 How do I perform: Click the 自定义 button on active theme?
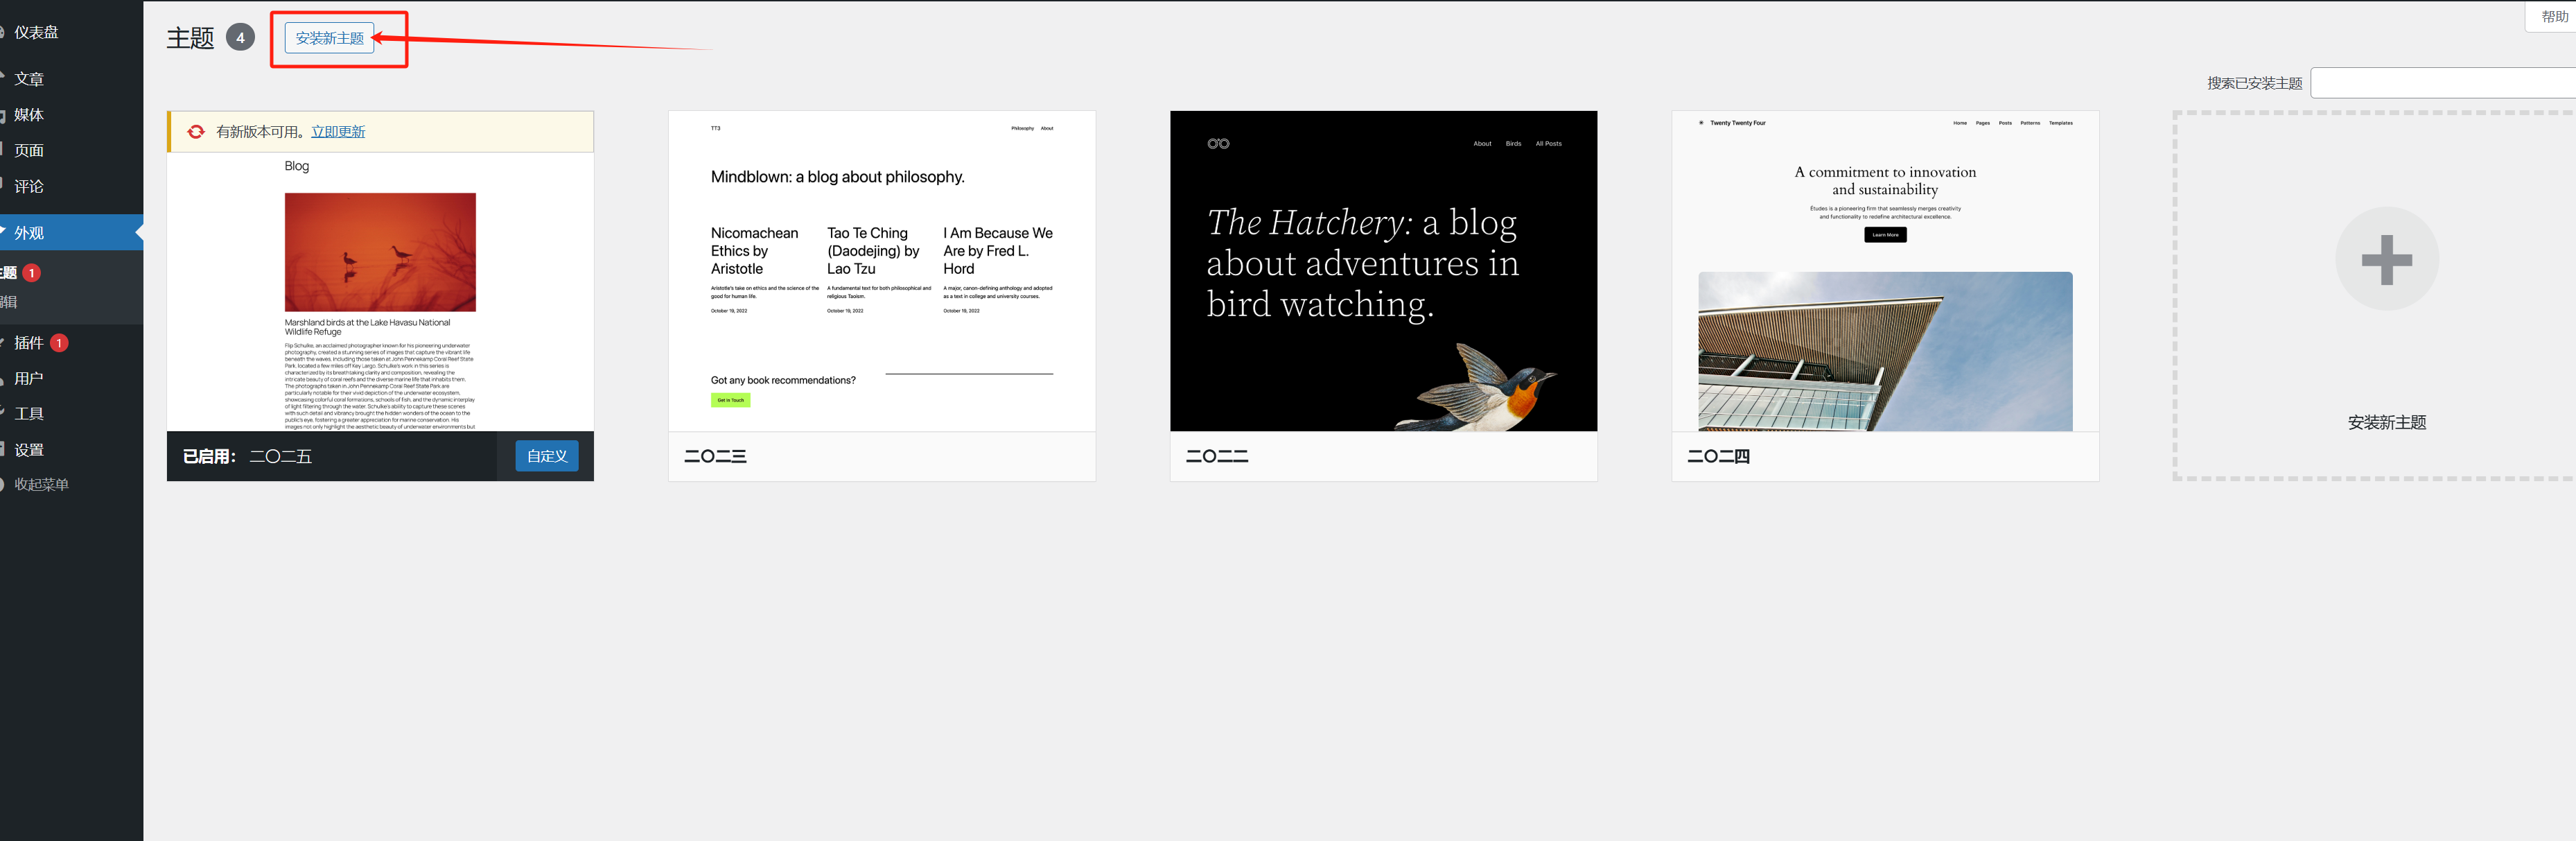coord(546,456)
